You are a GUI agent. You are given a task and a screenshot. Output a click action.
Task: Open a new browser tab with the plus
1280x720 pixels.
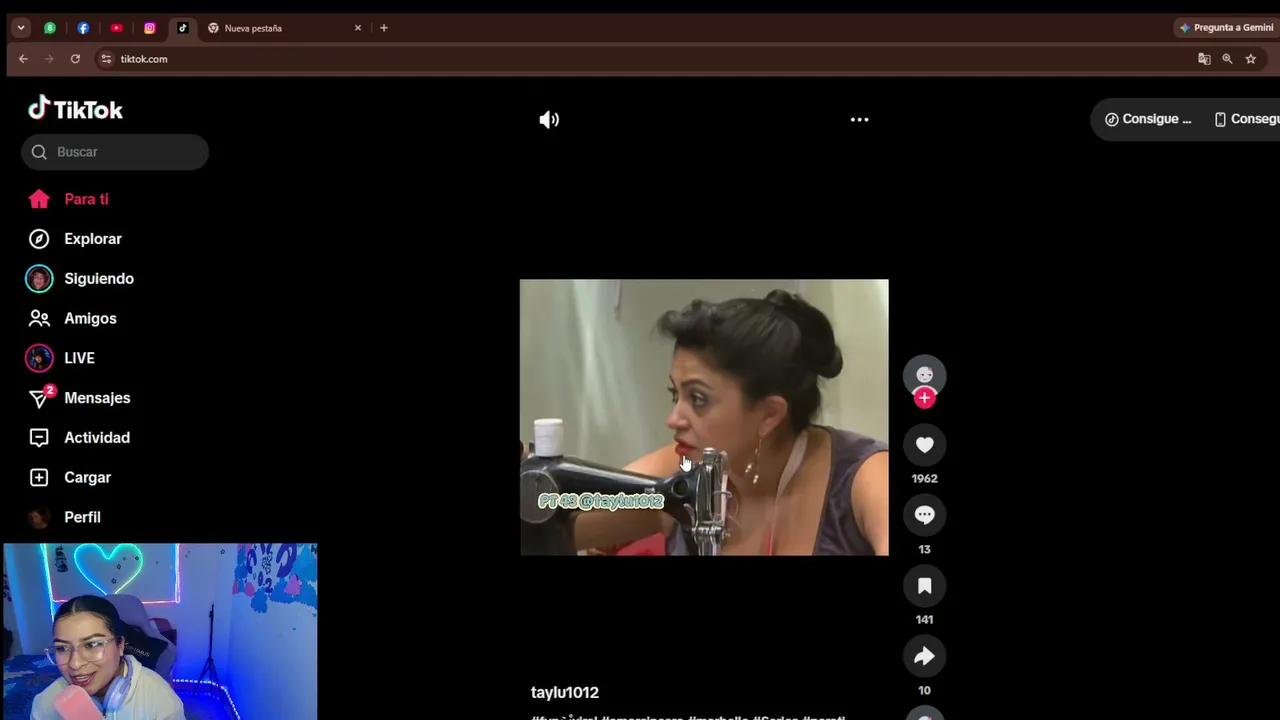point(384,28)
